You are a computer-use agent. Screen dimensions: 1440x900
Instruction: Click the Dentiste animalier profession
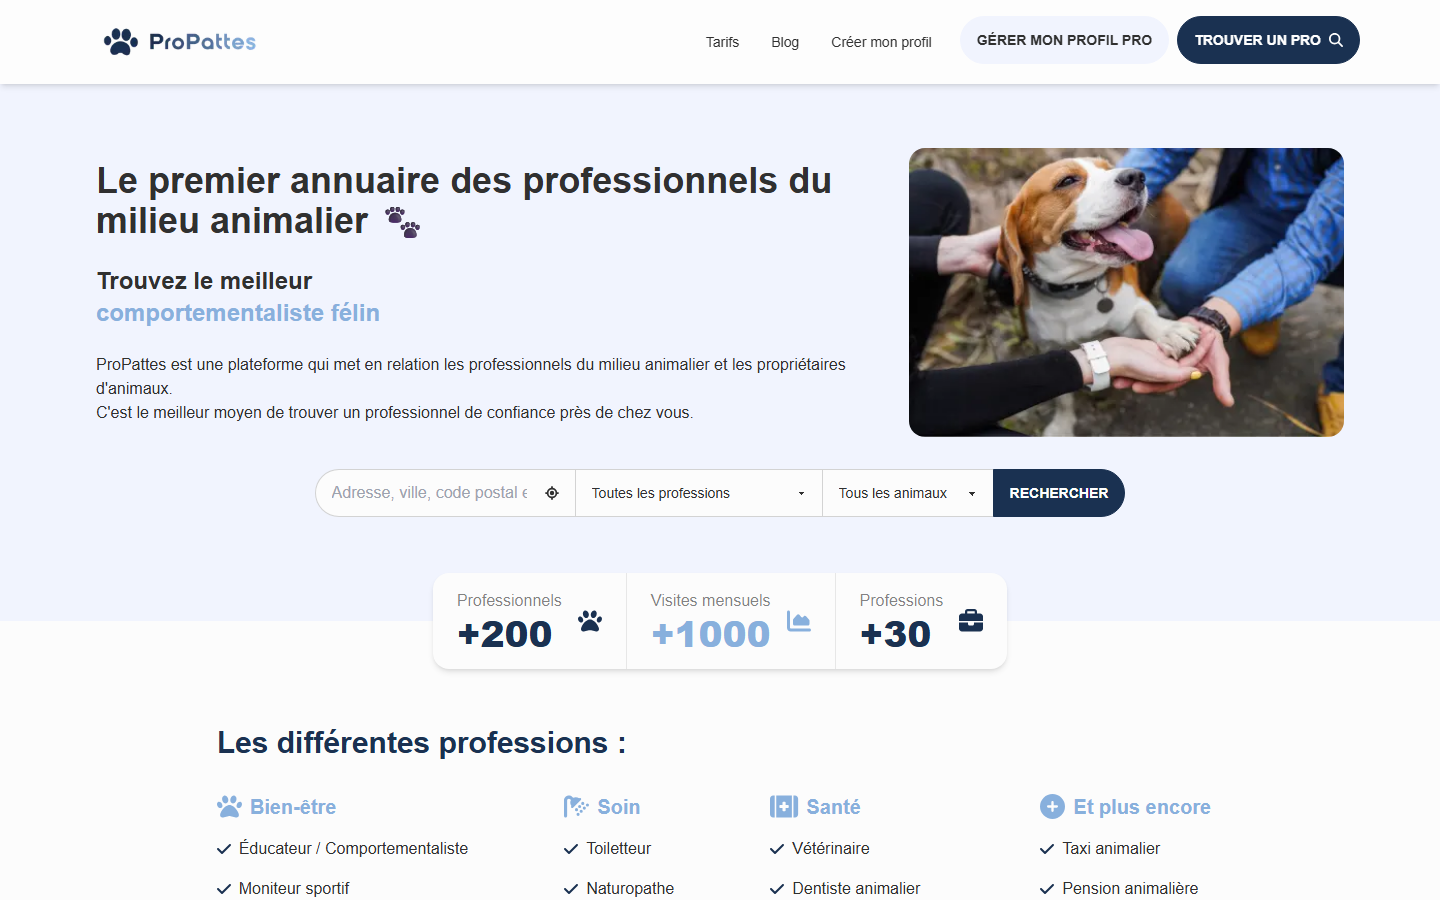coord(856,888)
